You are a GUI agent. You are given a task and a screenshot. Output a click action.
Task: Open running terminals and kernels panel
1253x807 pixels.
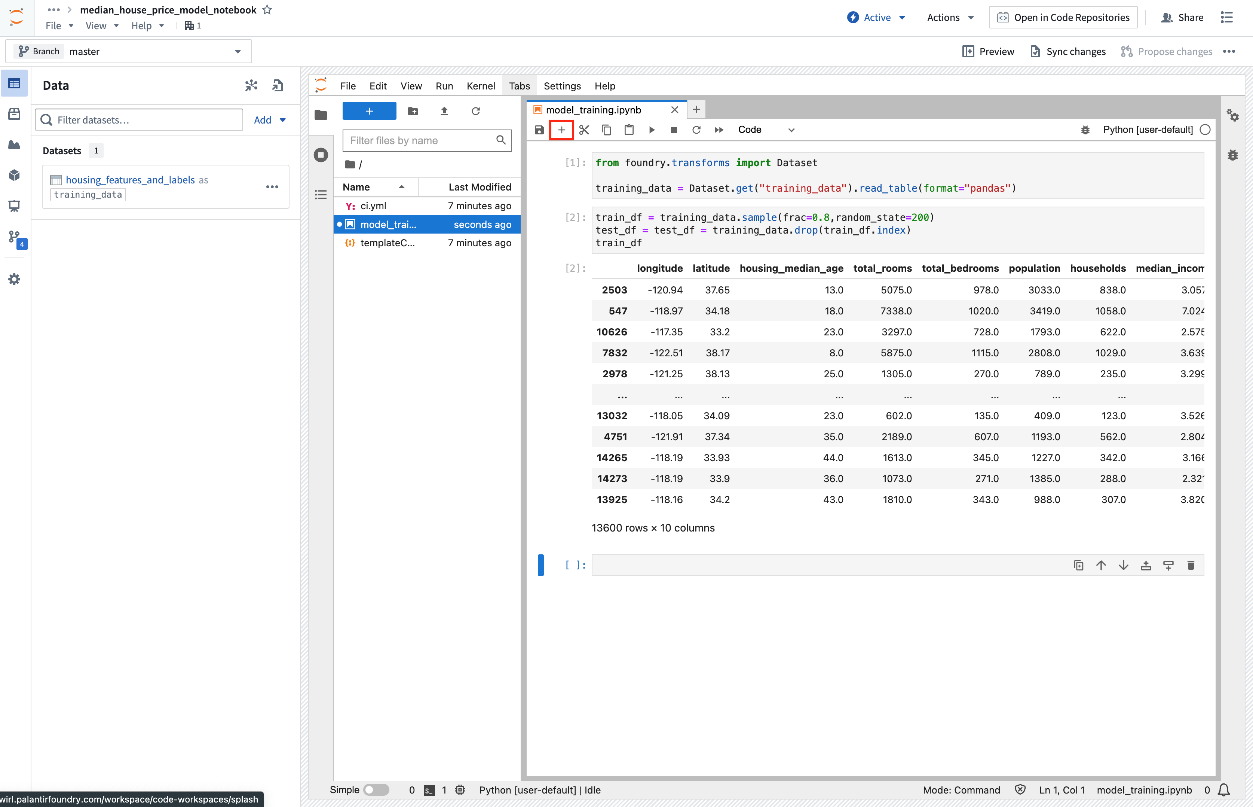[321, 154]
